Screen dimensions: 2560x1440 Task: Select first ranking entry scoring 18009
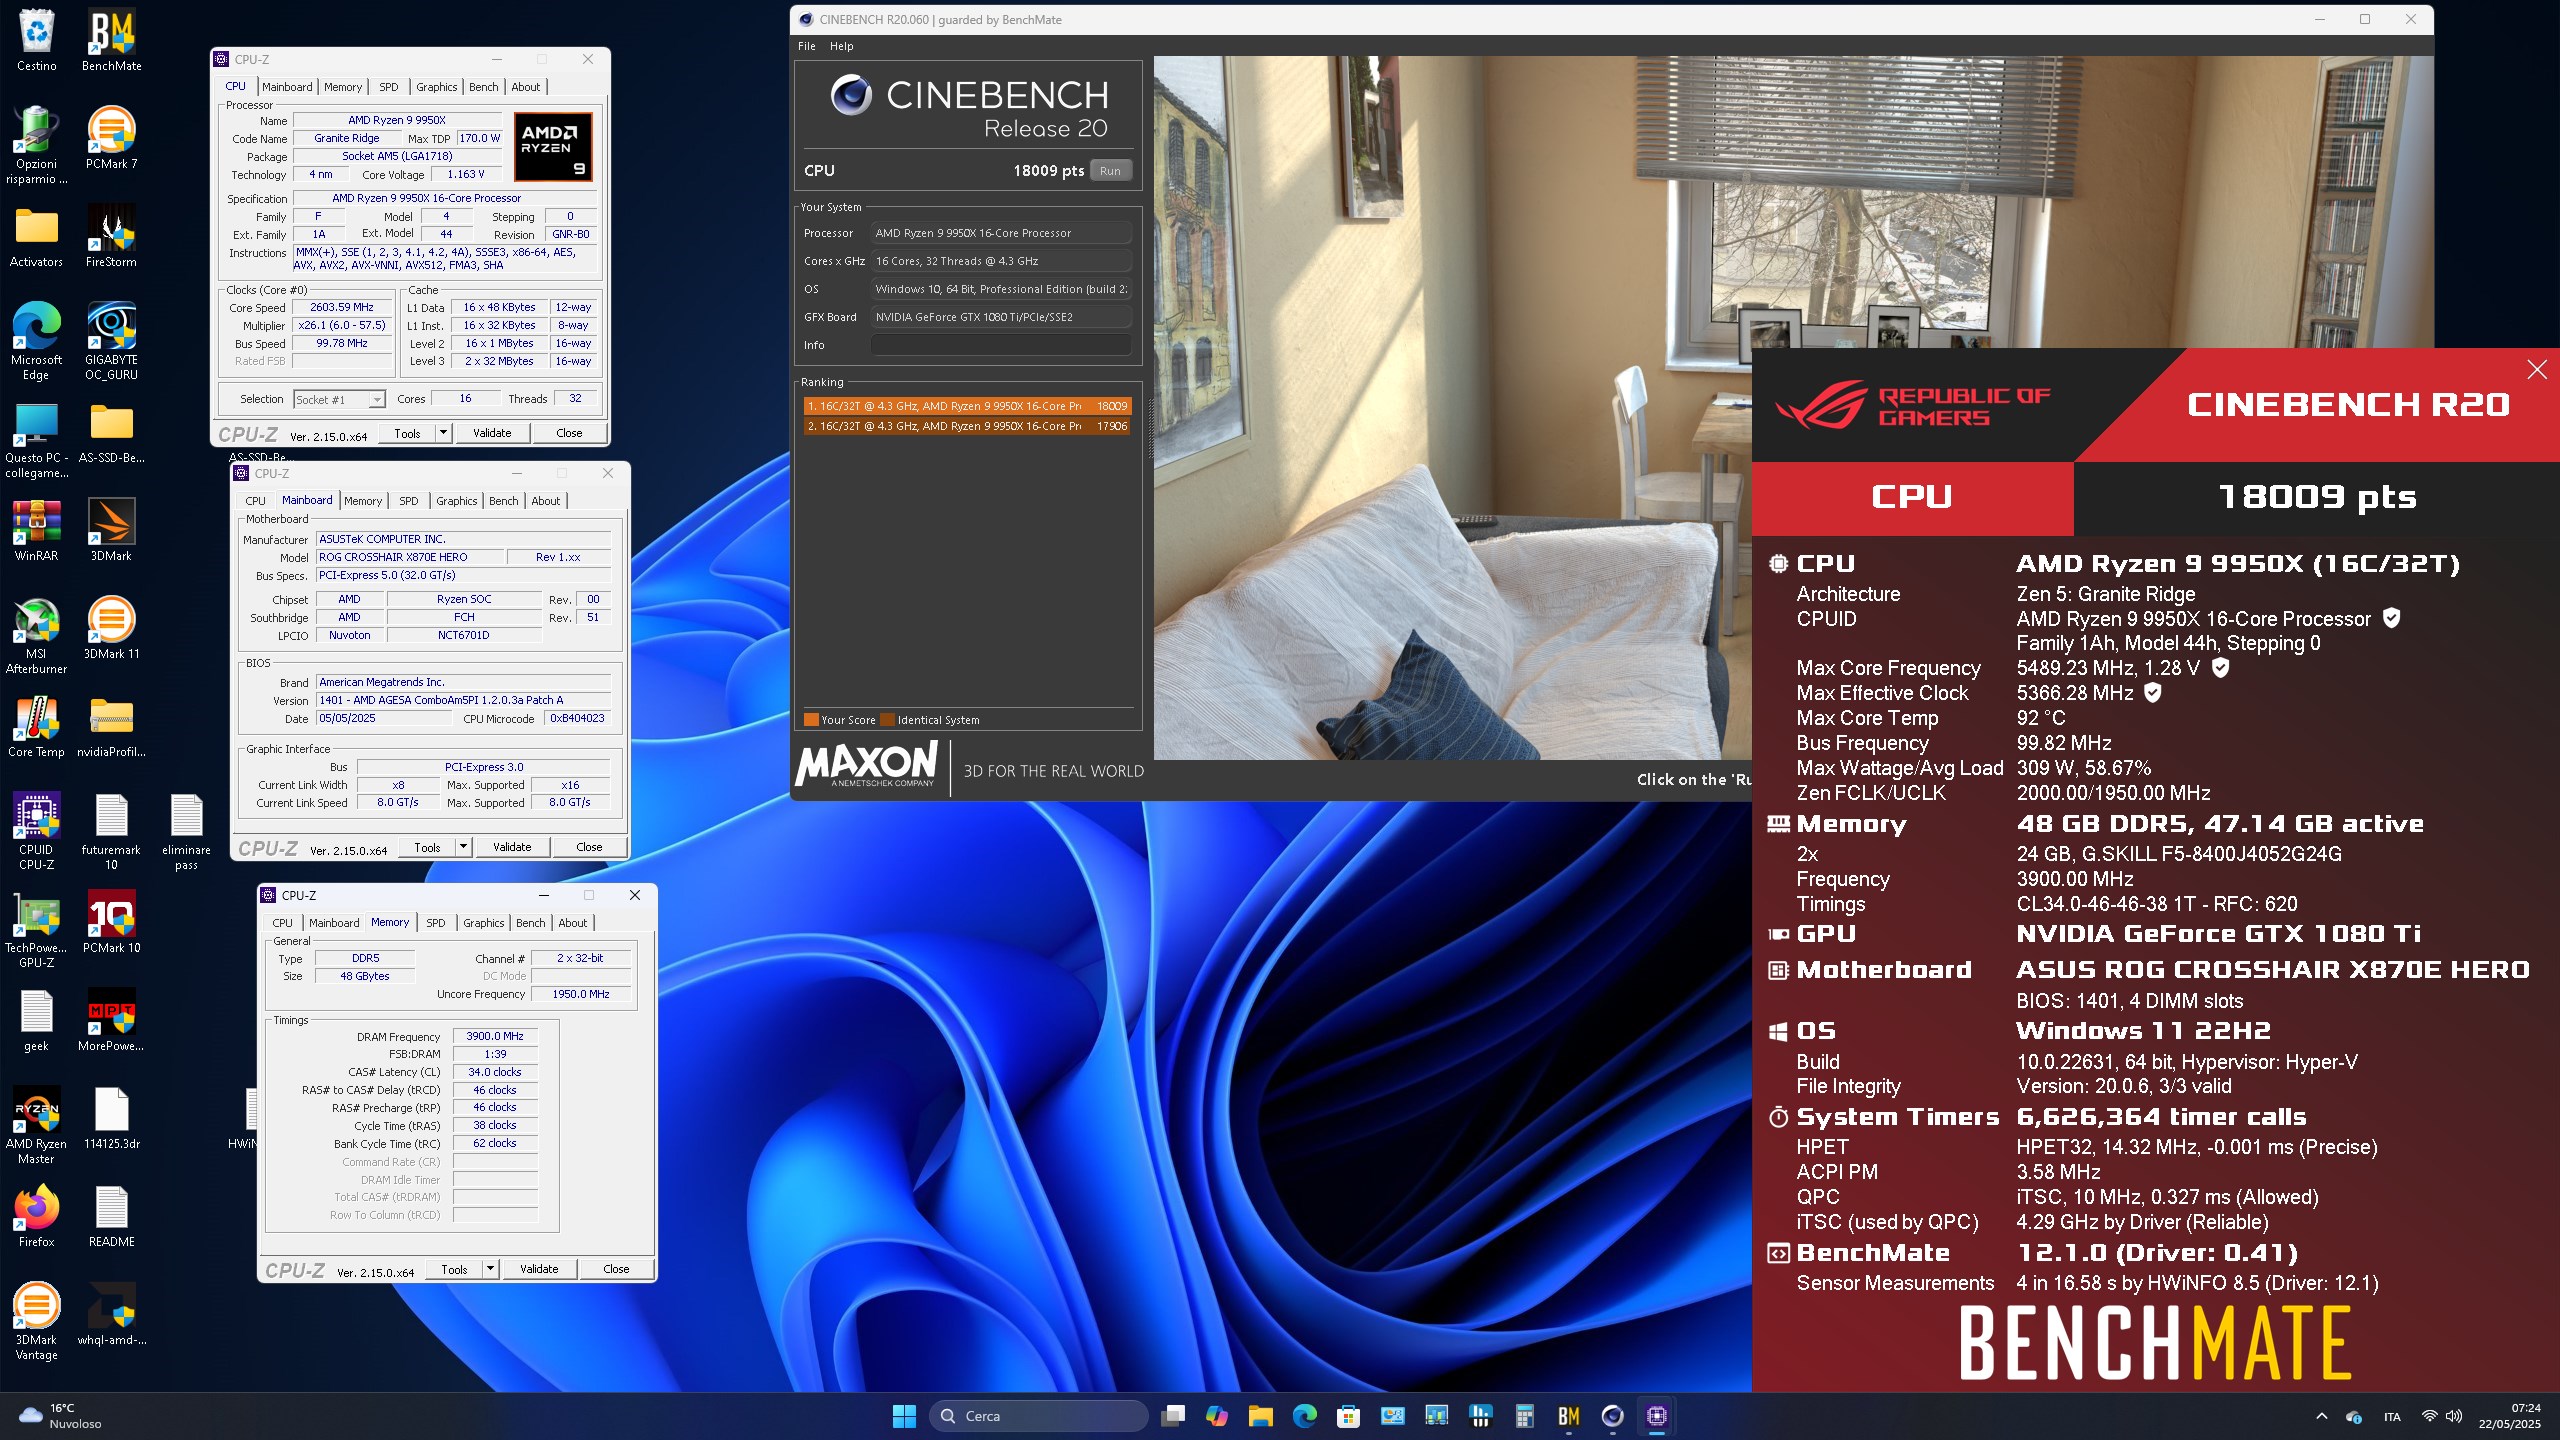tap(967, 406)
